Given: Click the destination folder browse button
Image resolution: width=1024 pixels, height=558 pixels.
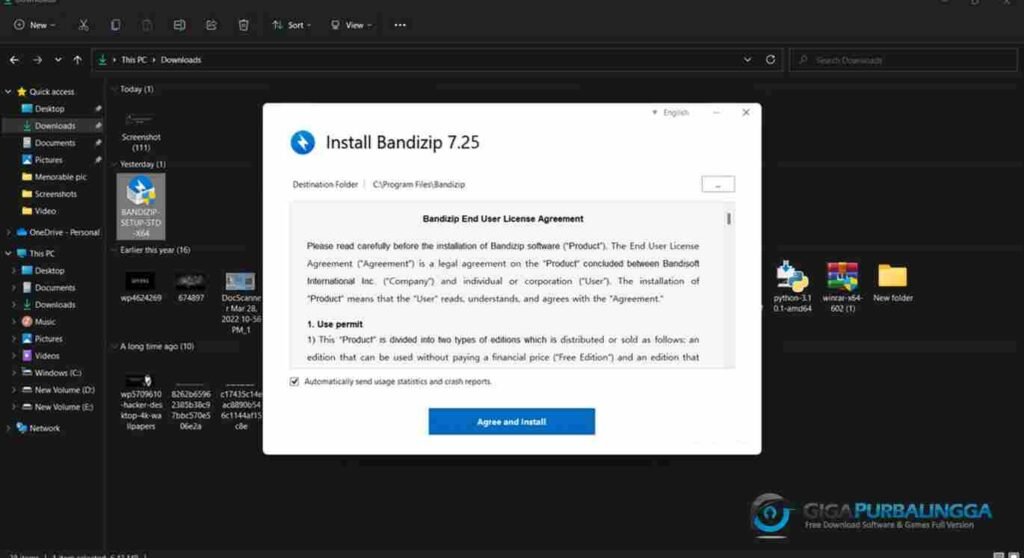Looking at the screenshot, I should tap(718, 184).
